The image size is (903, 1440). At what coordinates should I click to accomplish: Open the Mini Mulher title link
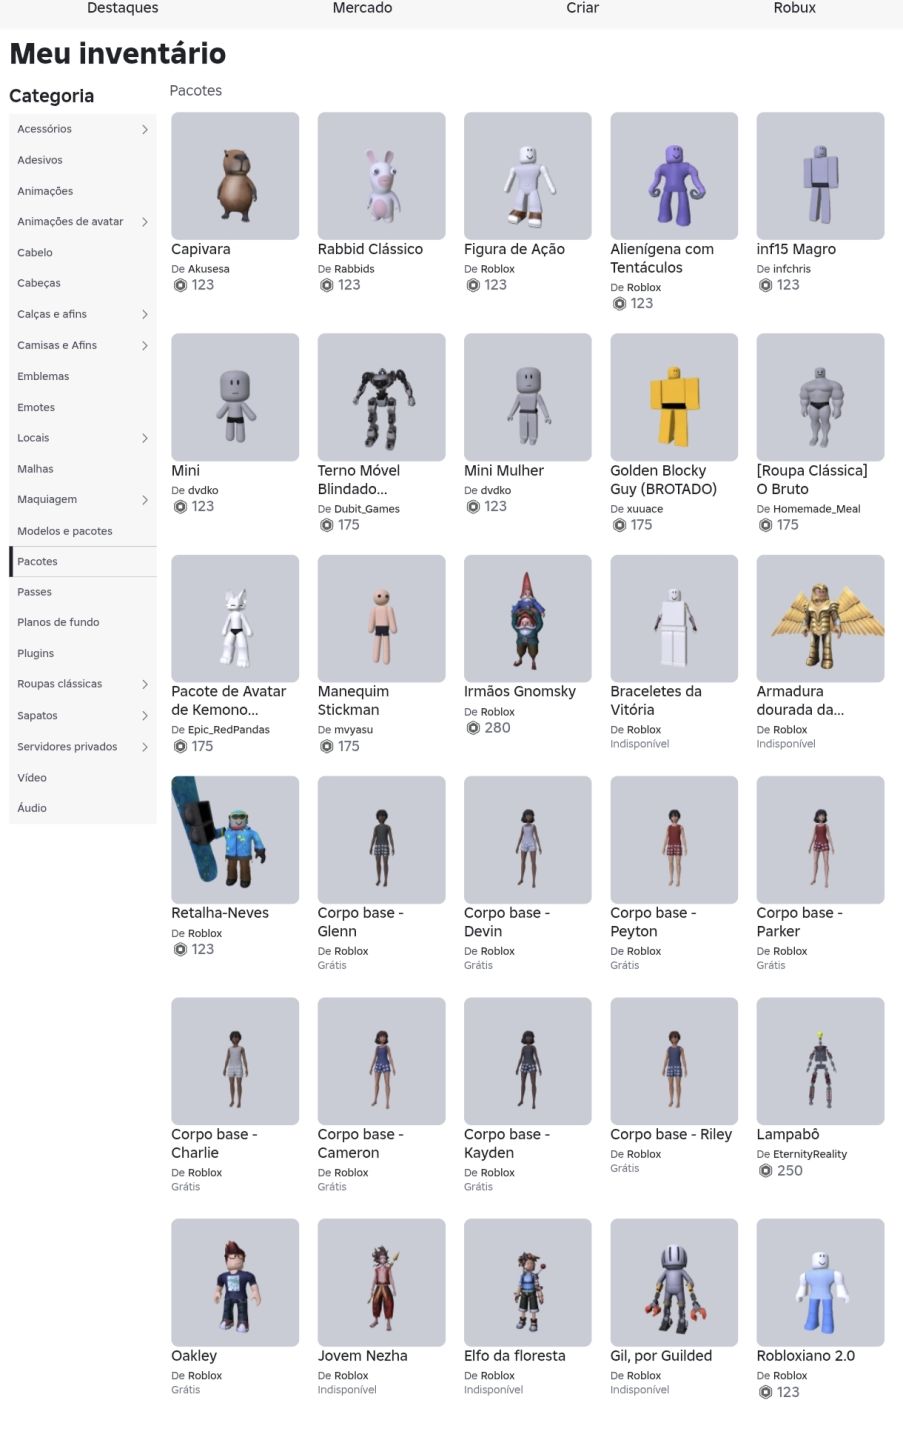click(504, 471)
